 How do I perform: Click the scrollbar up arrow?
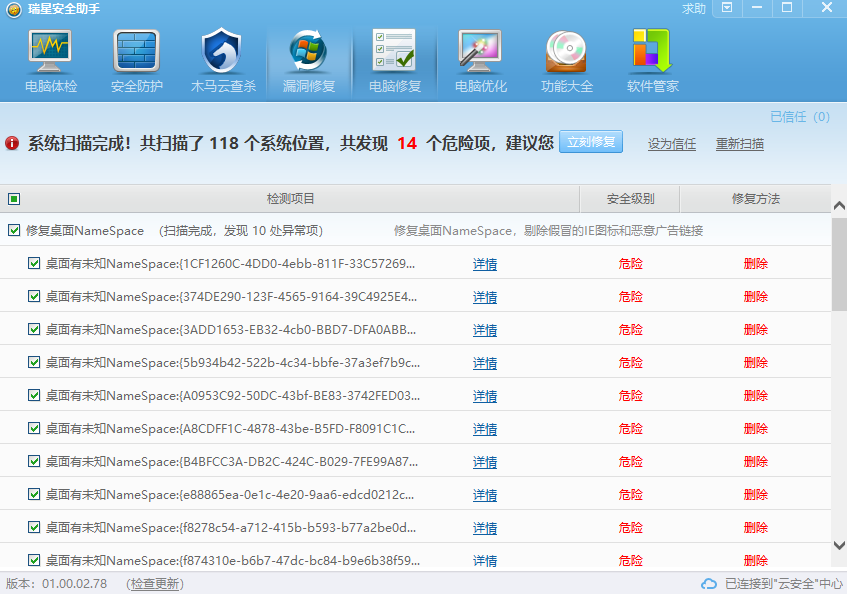(x=839, y=206)
